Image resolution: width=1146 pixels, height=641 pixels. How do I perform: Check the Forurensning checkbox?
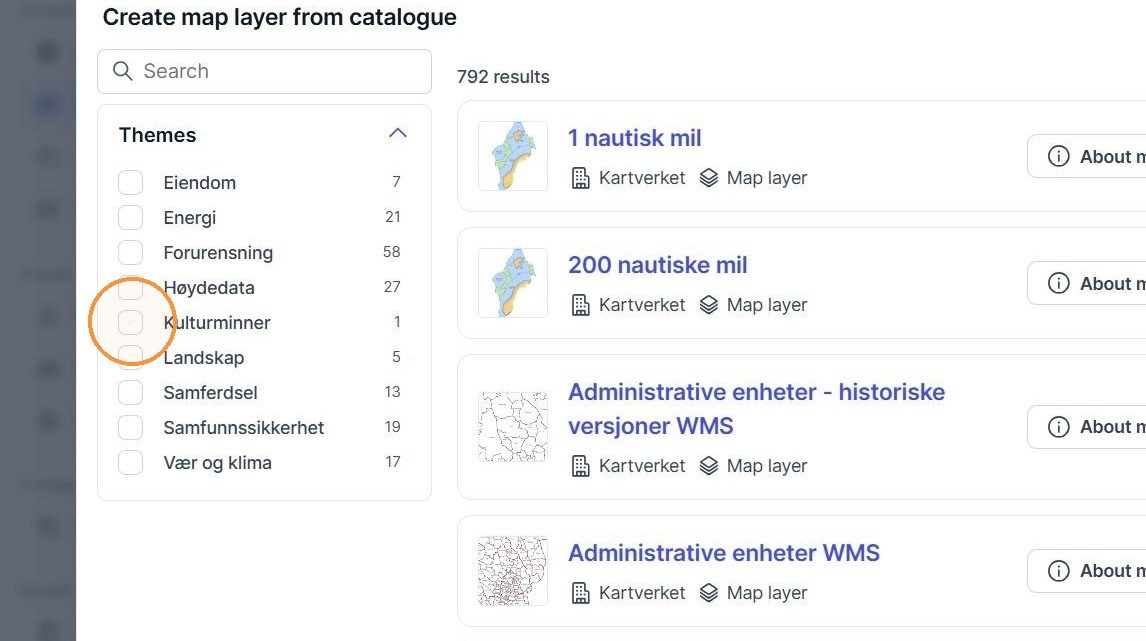pos(131,252)
